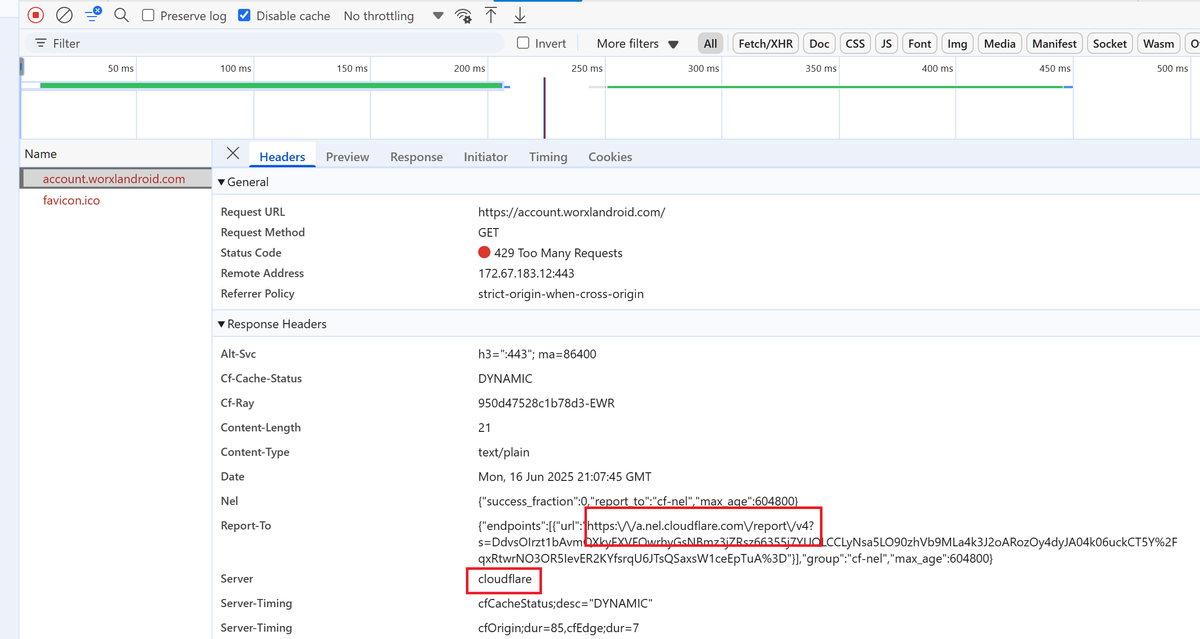1200x639 pixels.
Task: Filter requests by Fetch/XHR type
Action: pyautogui.click(x=765, y=44)
